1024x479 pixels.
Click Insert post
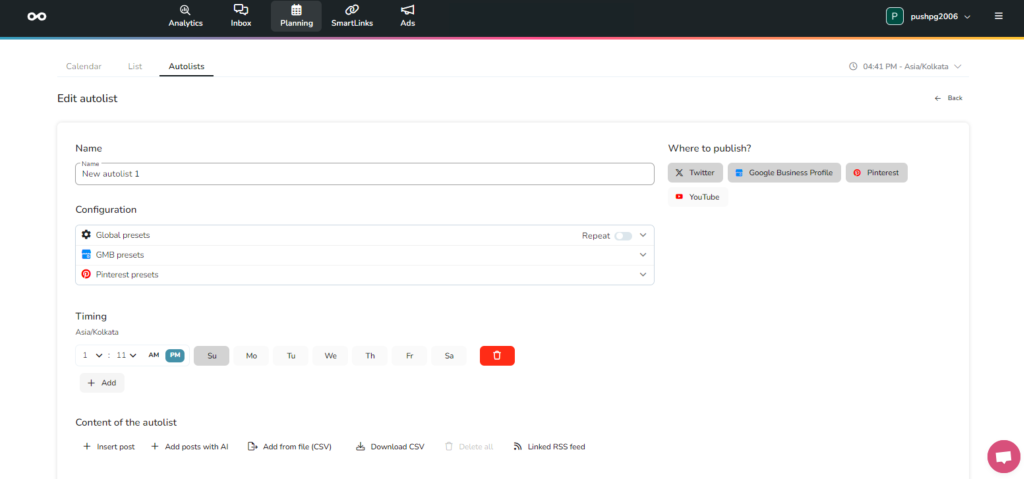[109, 447]
